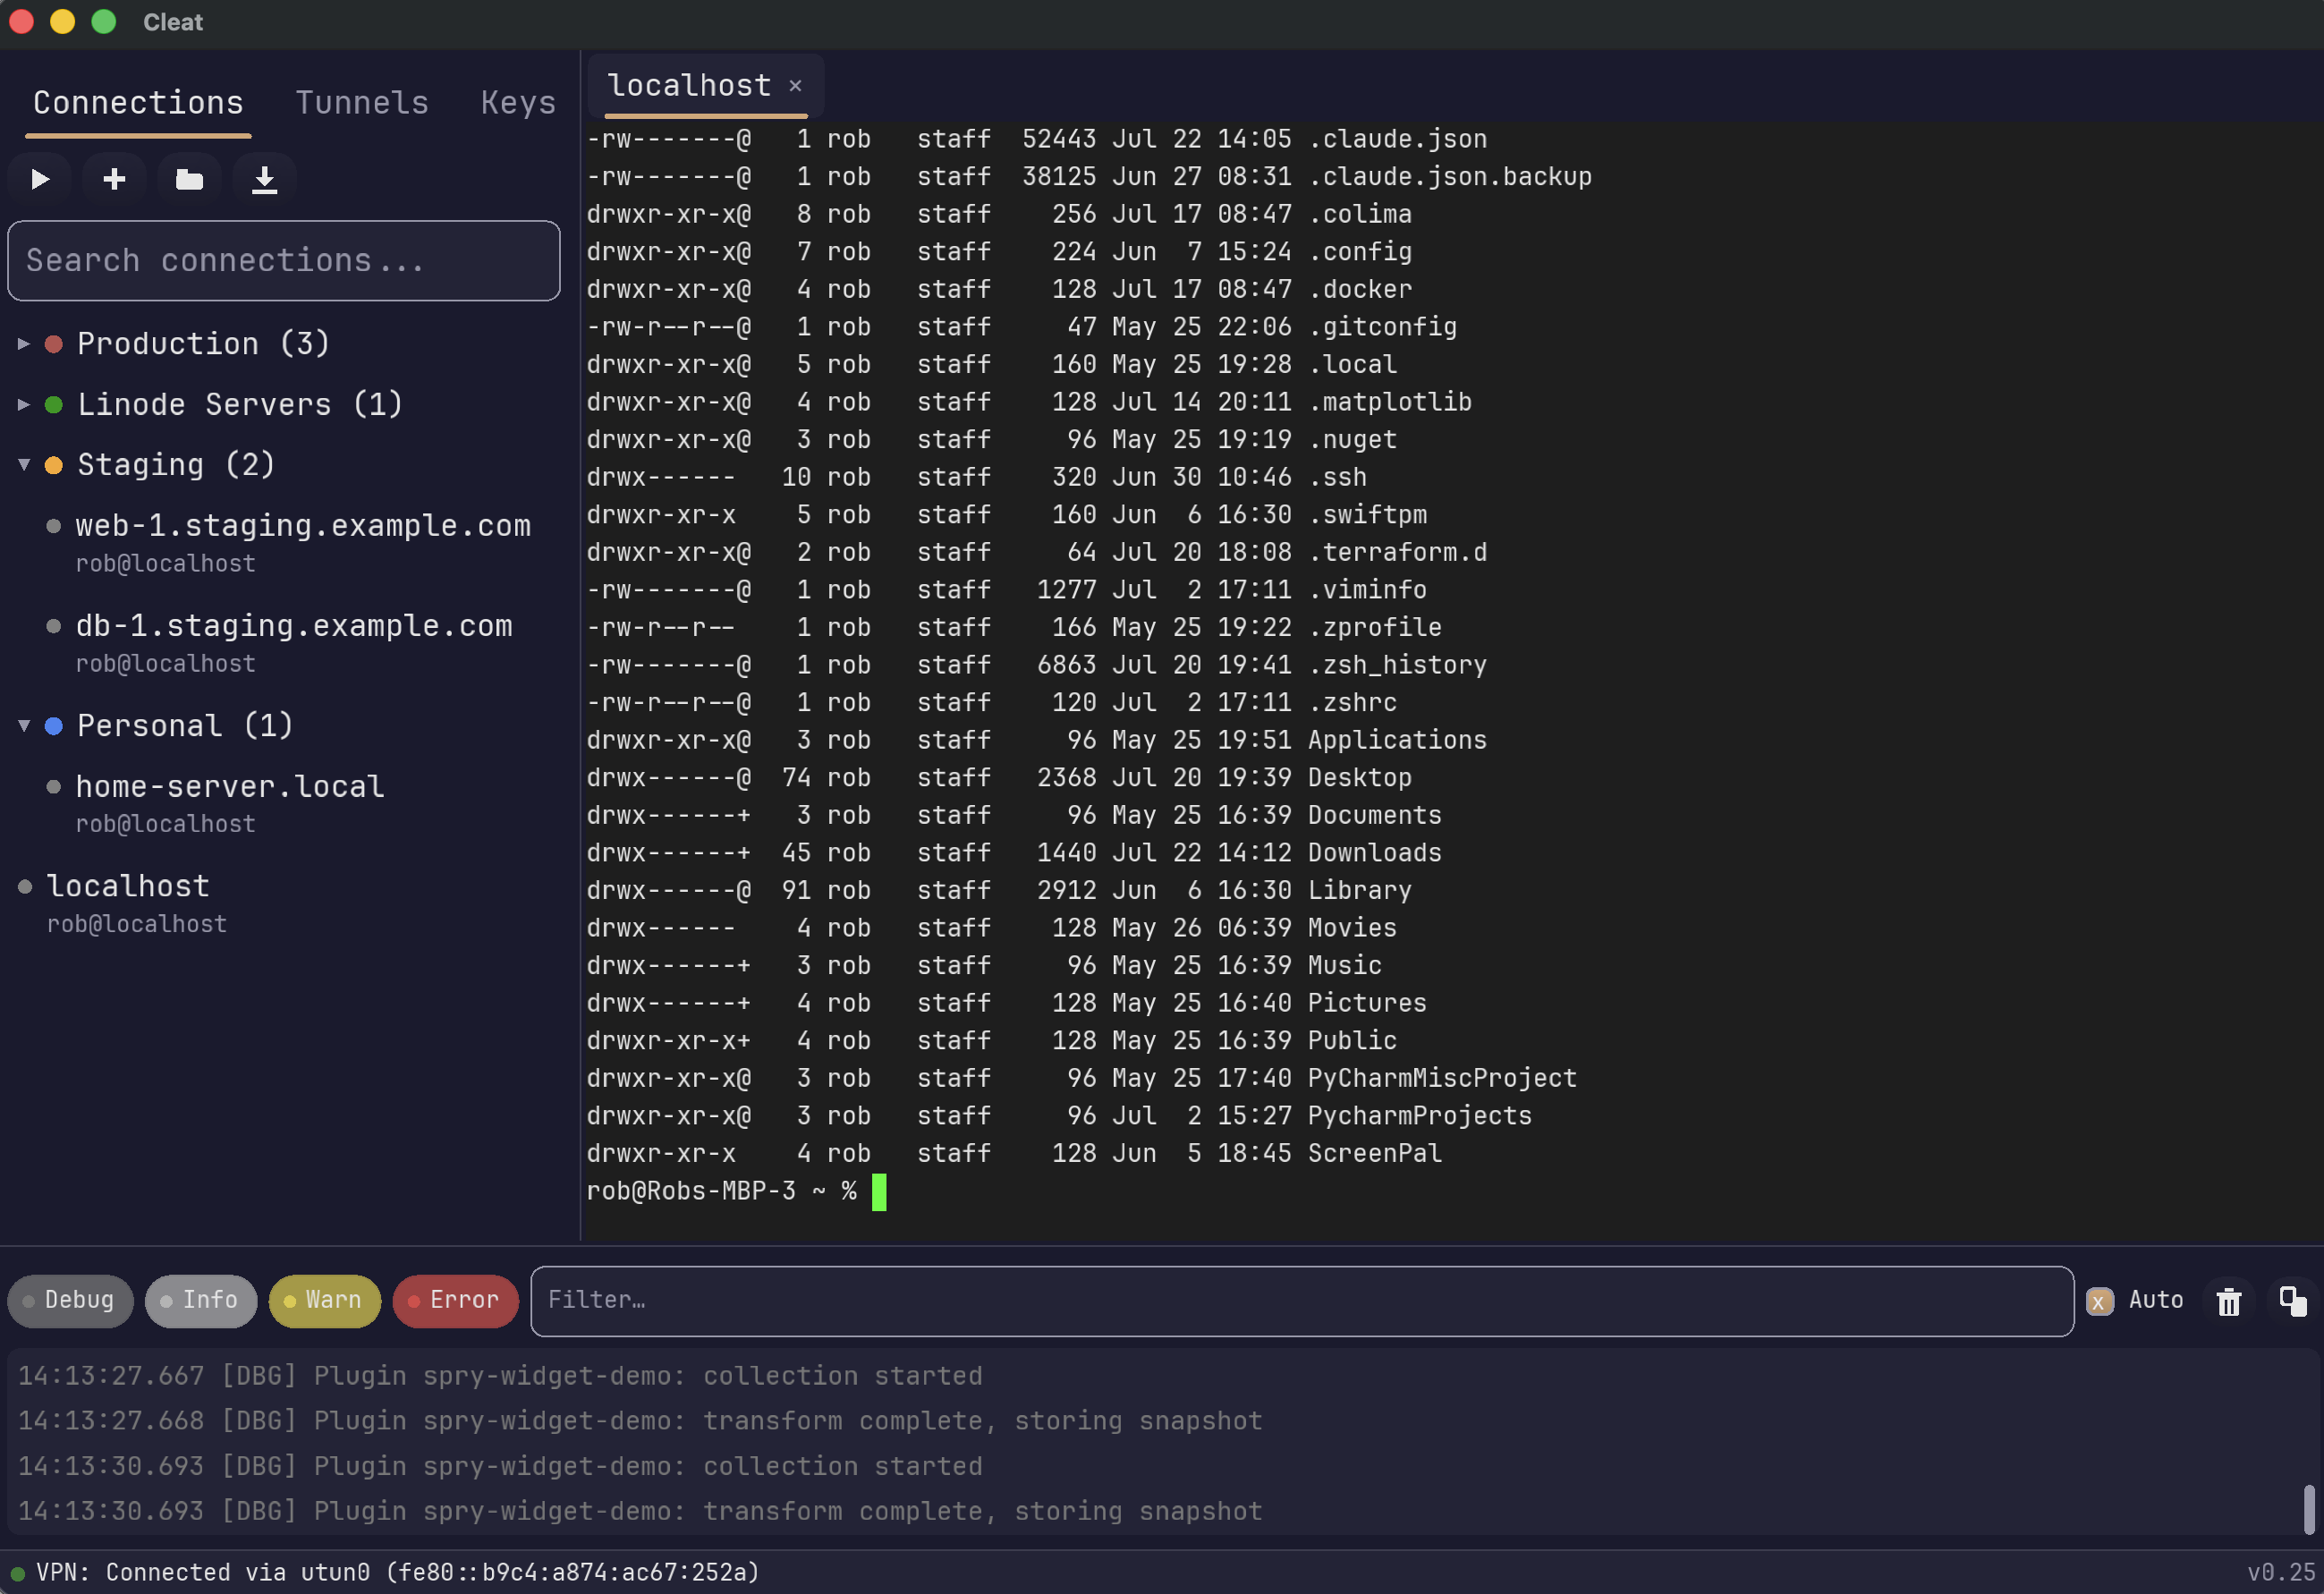Click the play/connect icon in sidebar toolbar
This screenshot has width=2324, height=1594.
point(39,179)
